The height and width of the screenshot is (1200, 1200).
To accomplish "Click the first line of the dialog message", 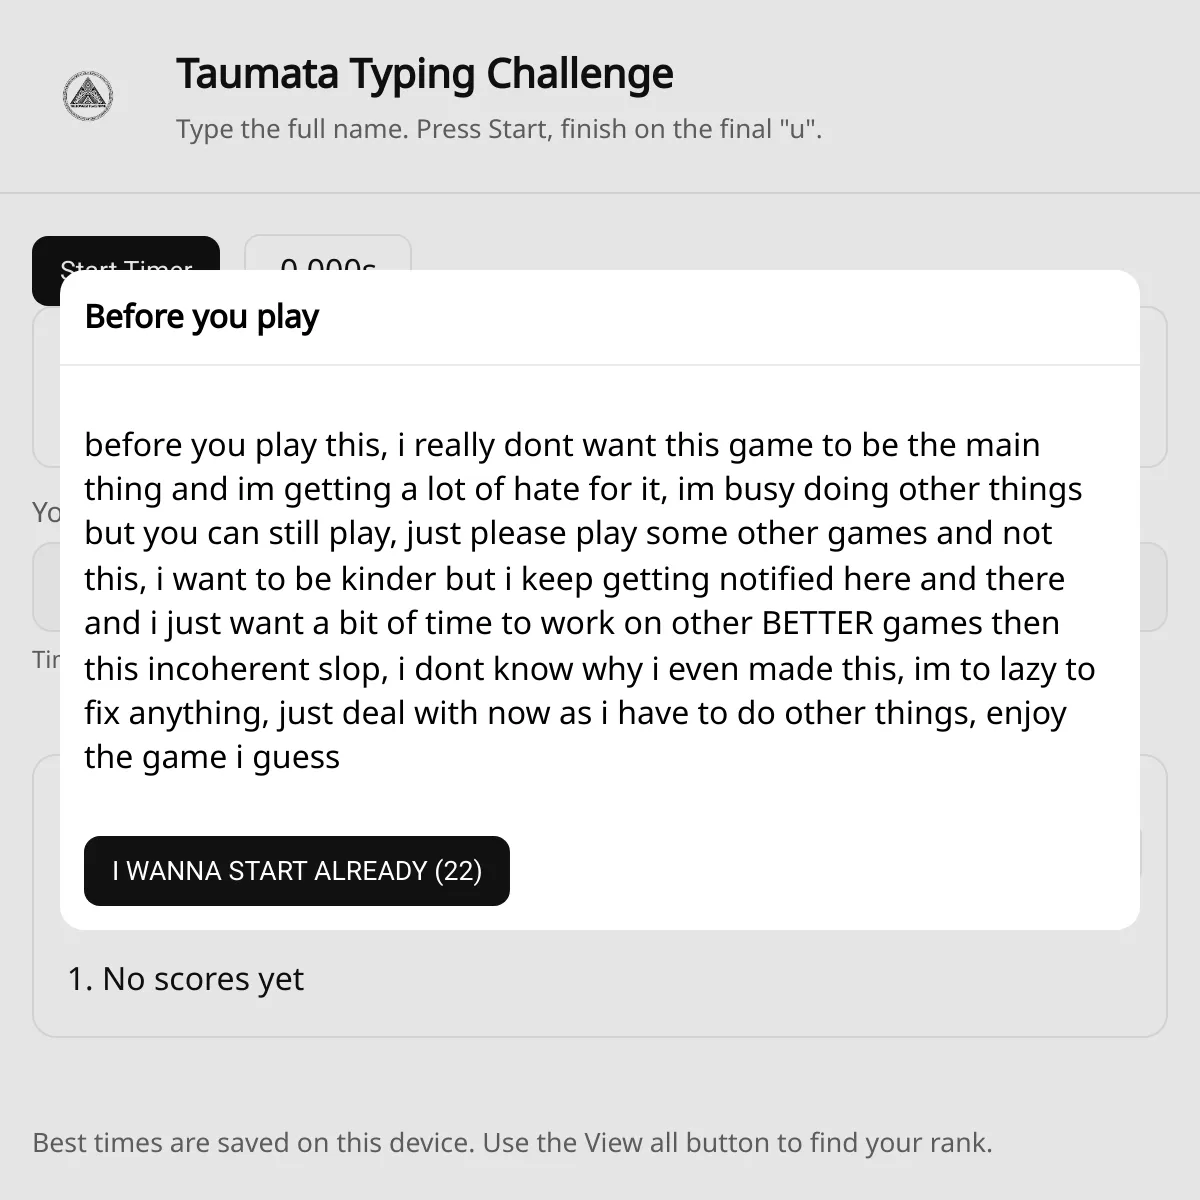I will click(562, 445).
